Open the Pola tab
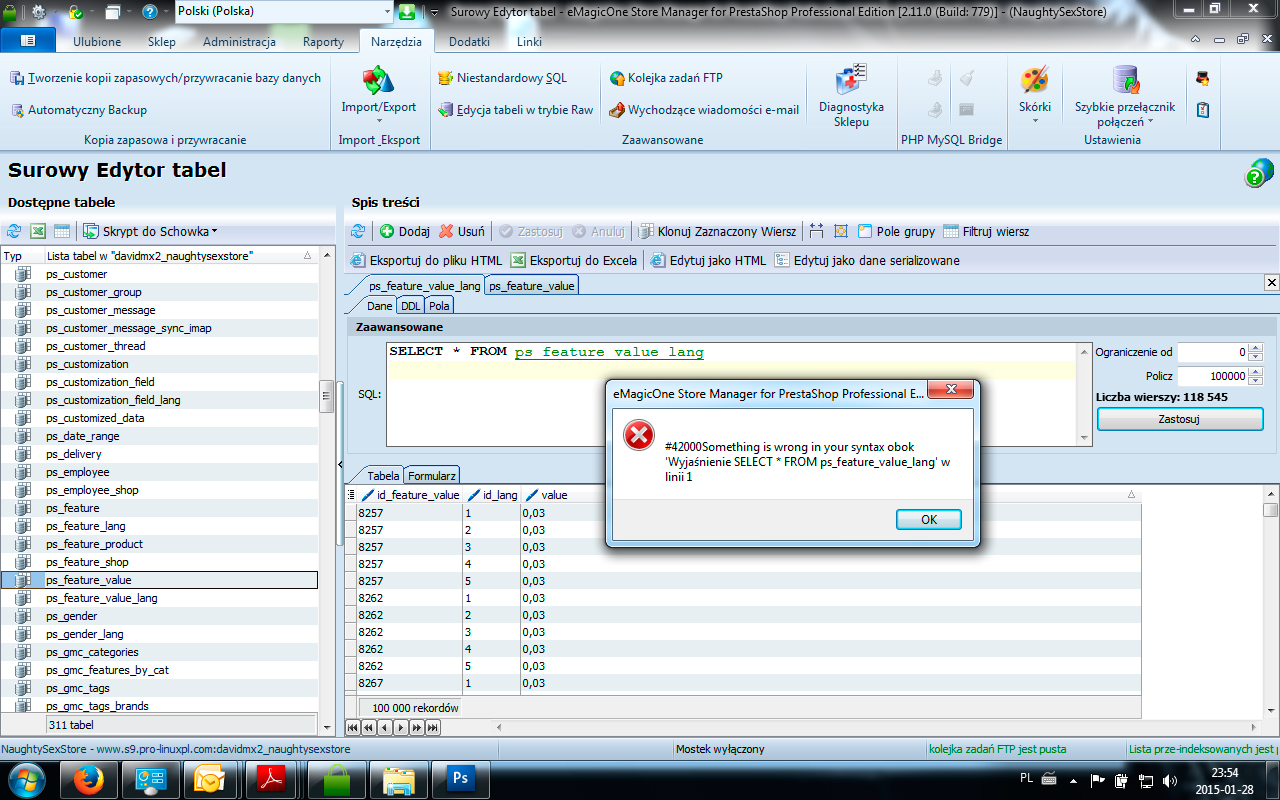Image resolution: width=1280 pixels, height=800 pixels. click(x=439, y=305)
